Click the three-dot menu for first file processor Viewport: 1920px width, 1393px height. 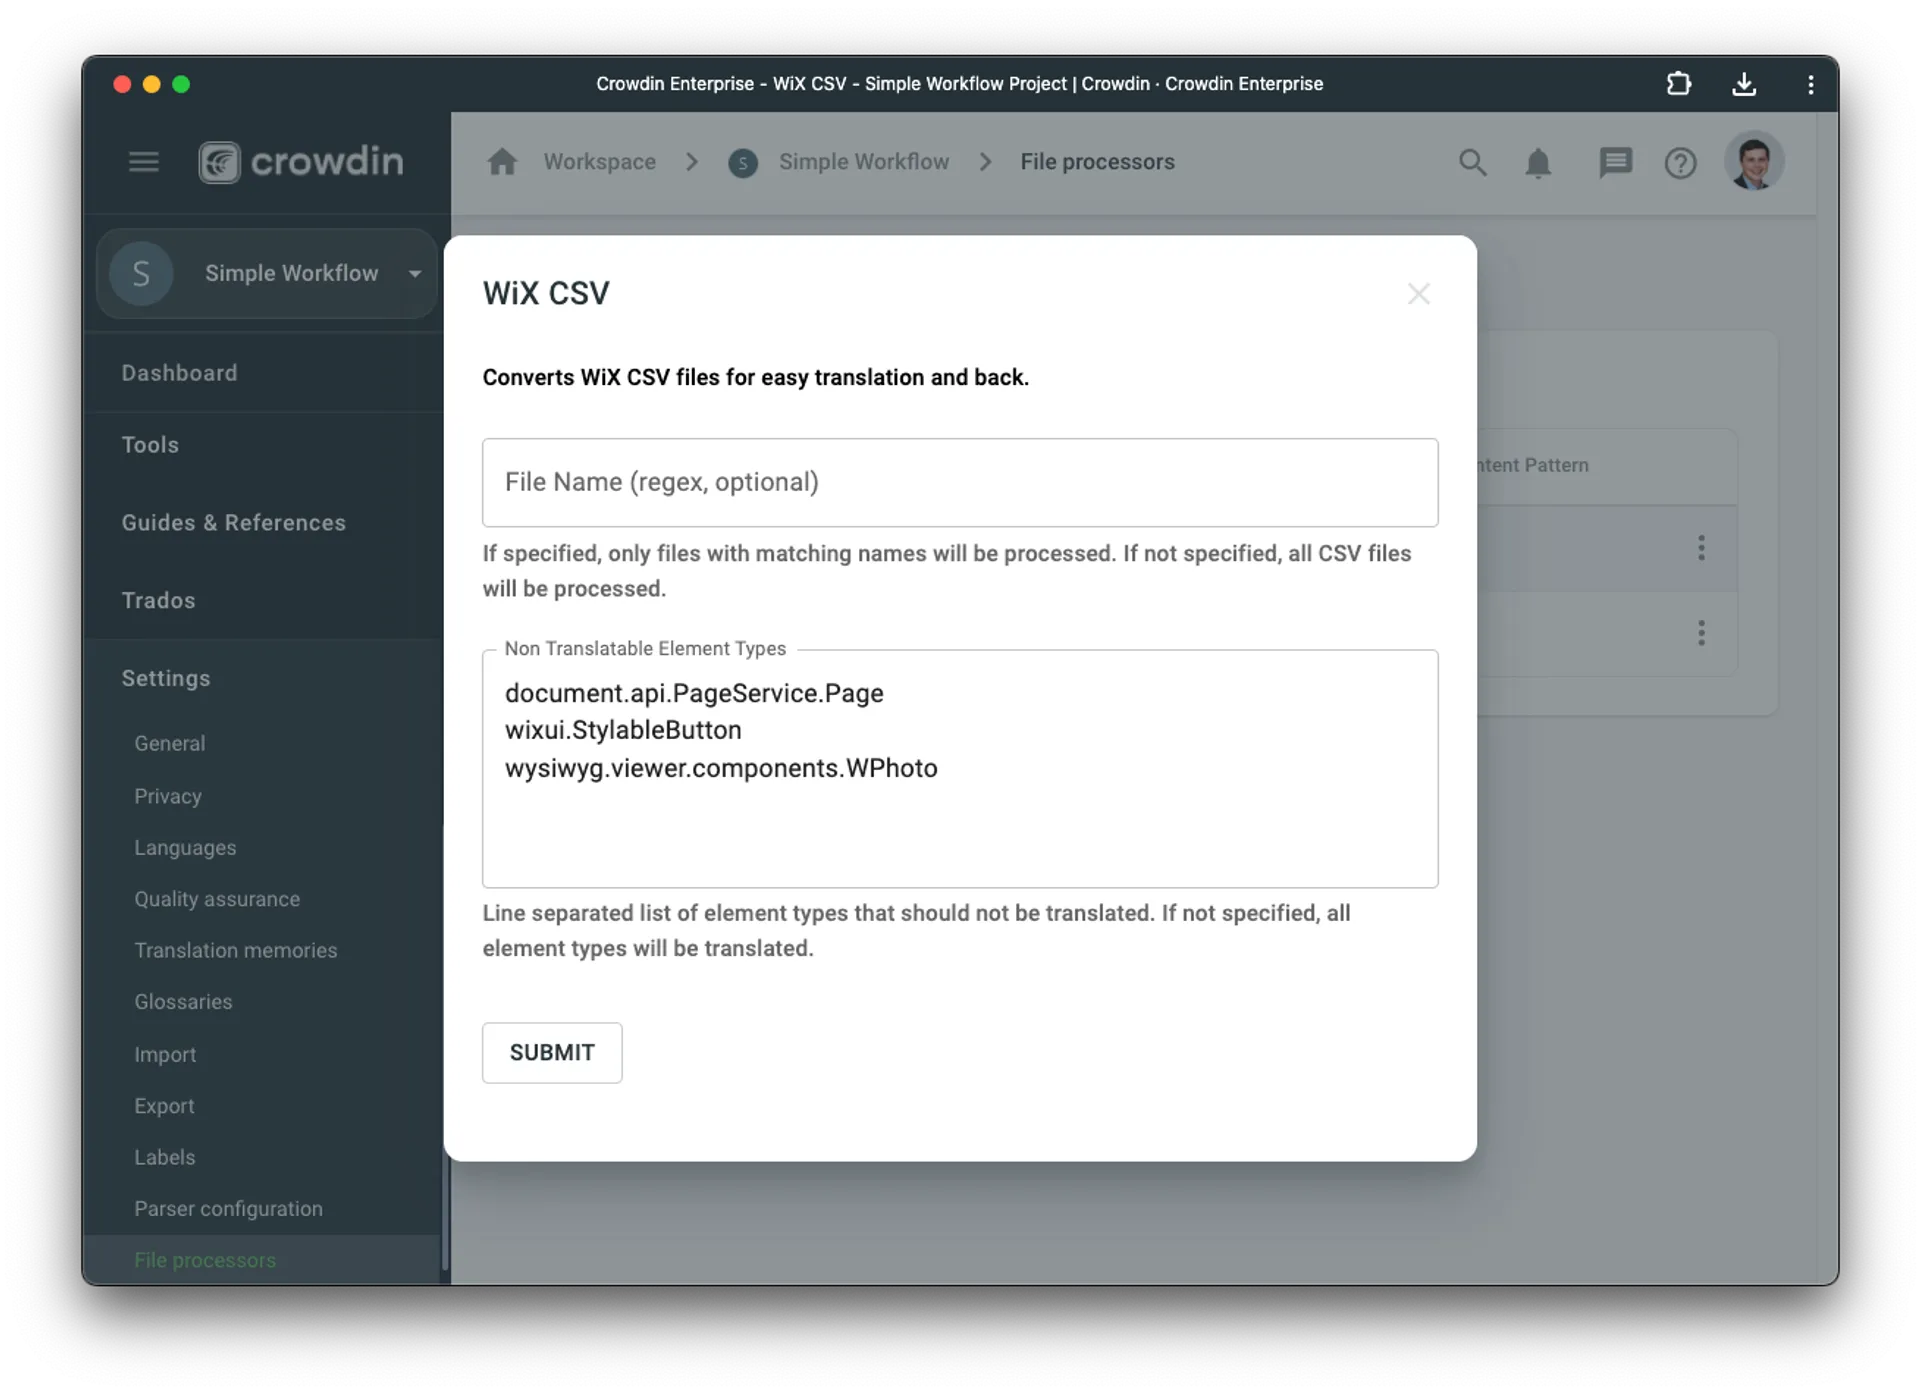click(1701, 547)
